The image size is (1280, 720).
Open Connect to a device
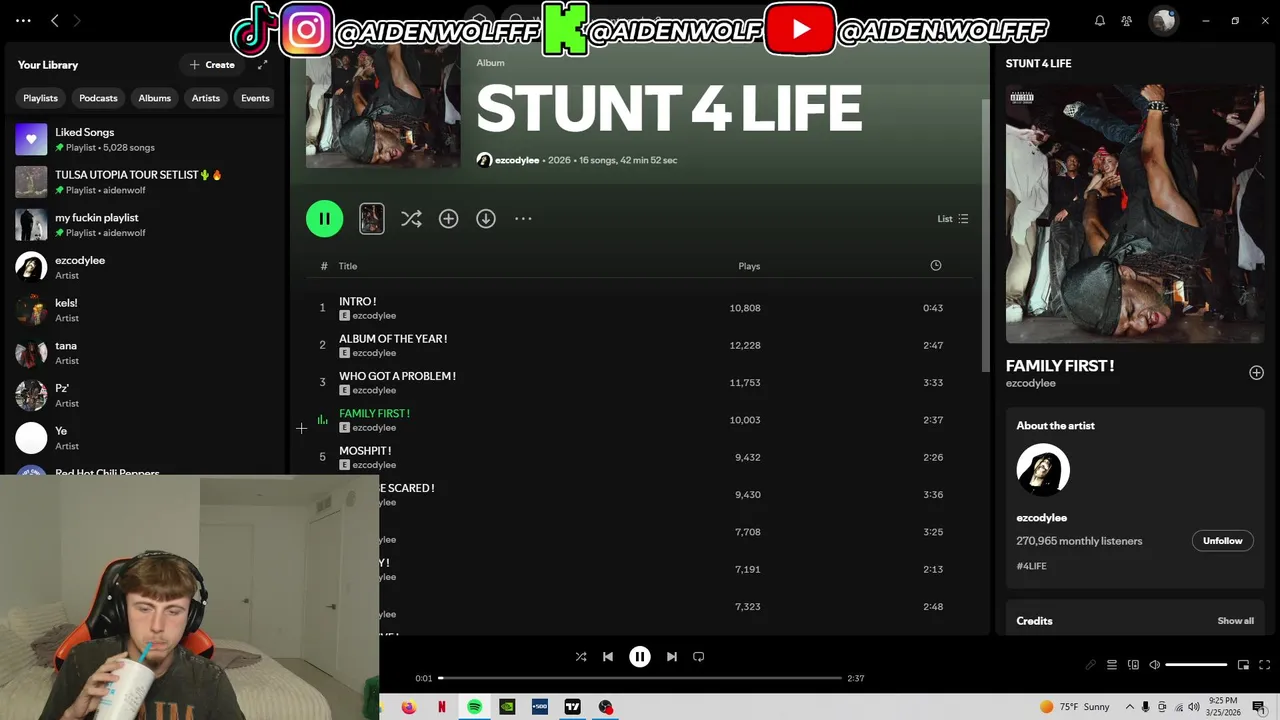tap(1133, 665)
